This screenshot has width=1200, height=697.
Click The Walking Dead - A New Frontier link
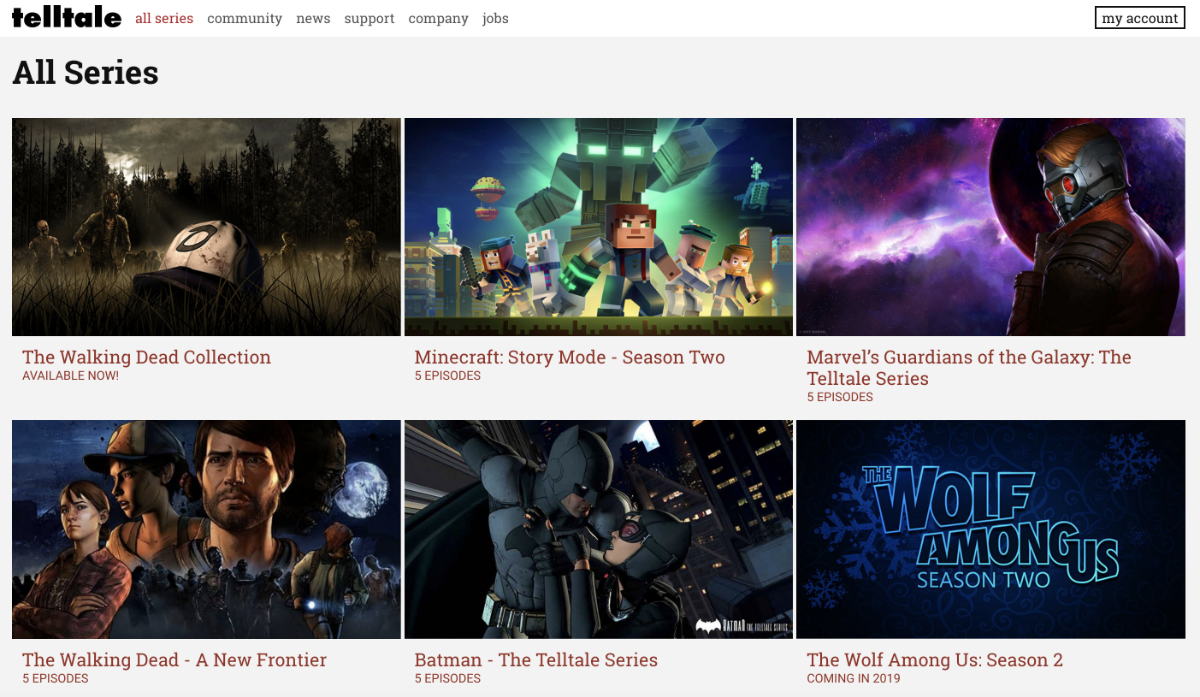[174, 660]
